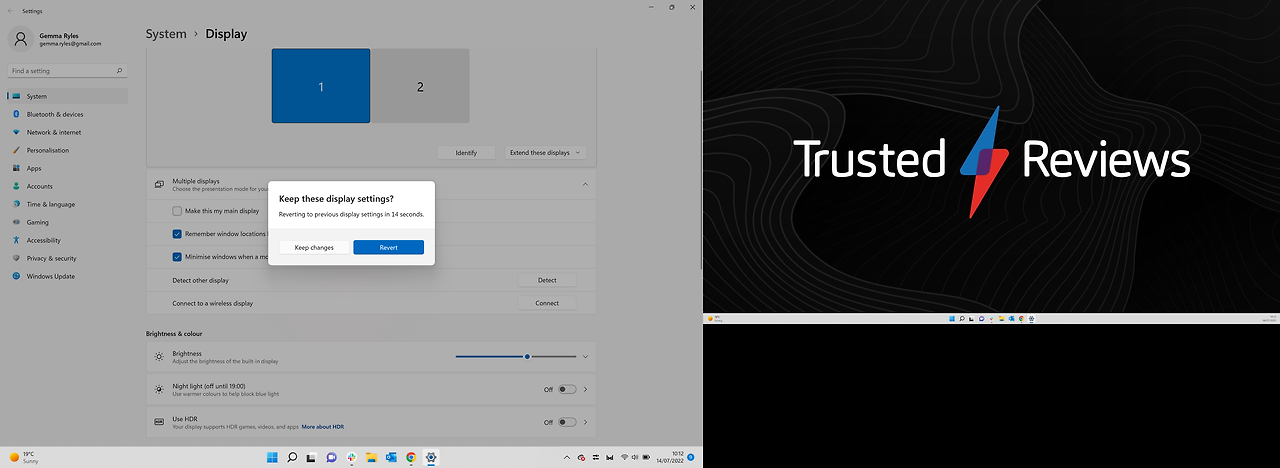The height and width of the screenshot is (468, 1280).
Task: Open Google Chrome from the main taskbar
Action: point(411,457)
